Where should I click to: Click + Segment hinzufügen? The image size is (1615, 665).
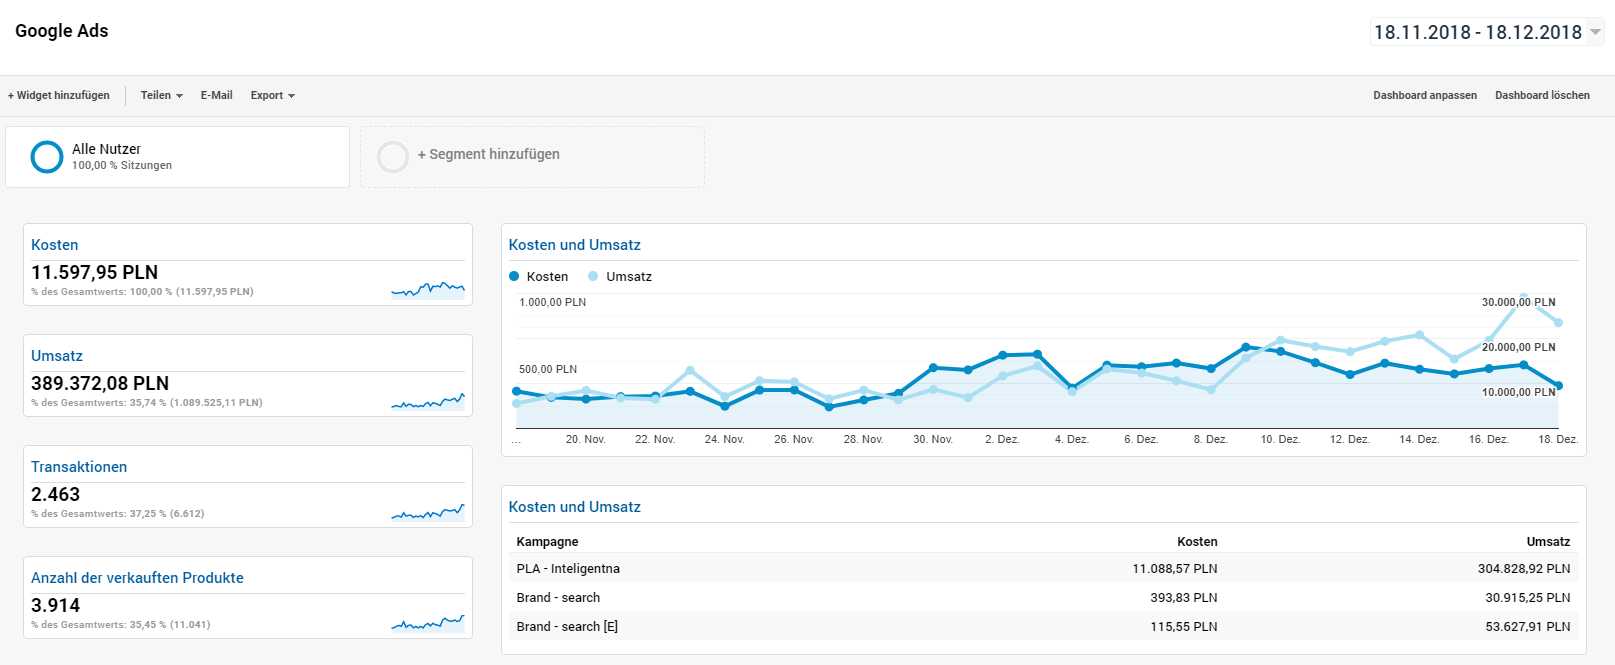[x=488, y=154]
